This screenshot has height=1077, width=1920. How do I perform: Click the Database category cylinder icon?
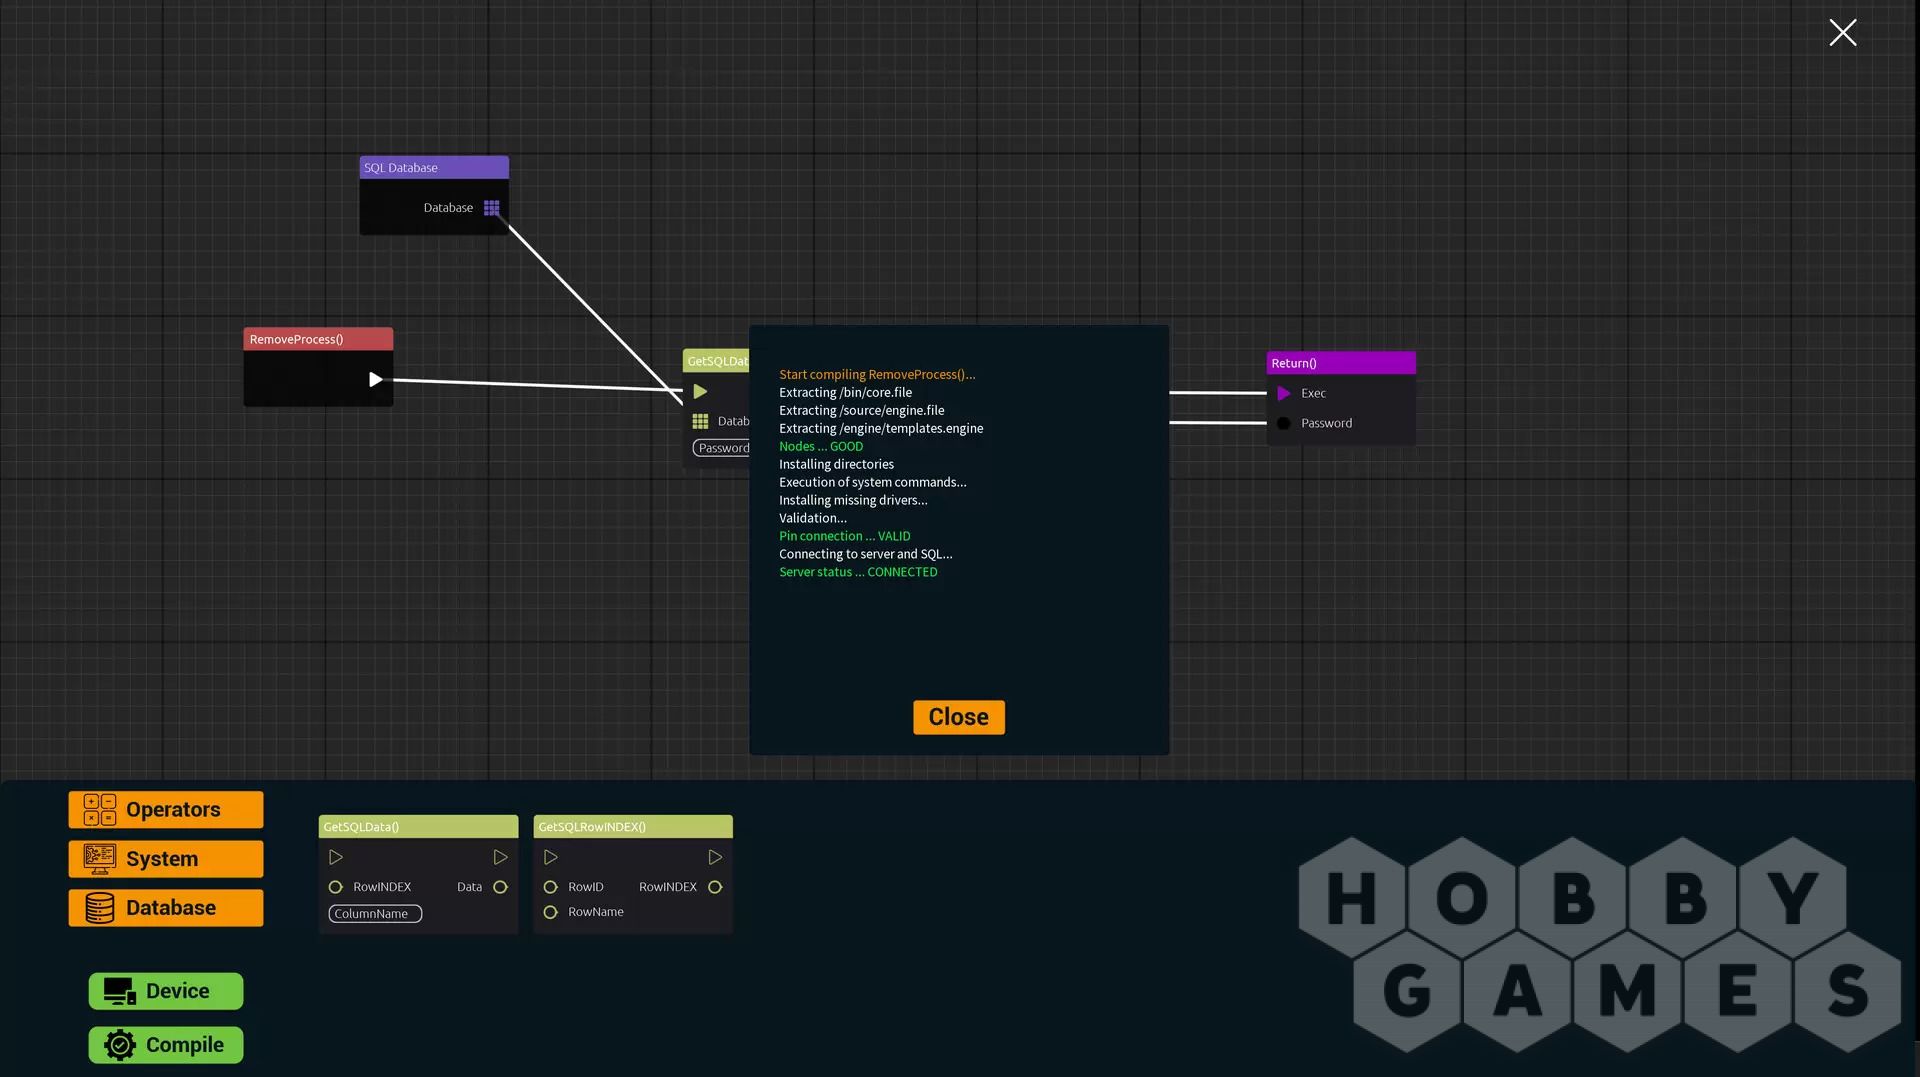tap(99, 908)
